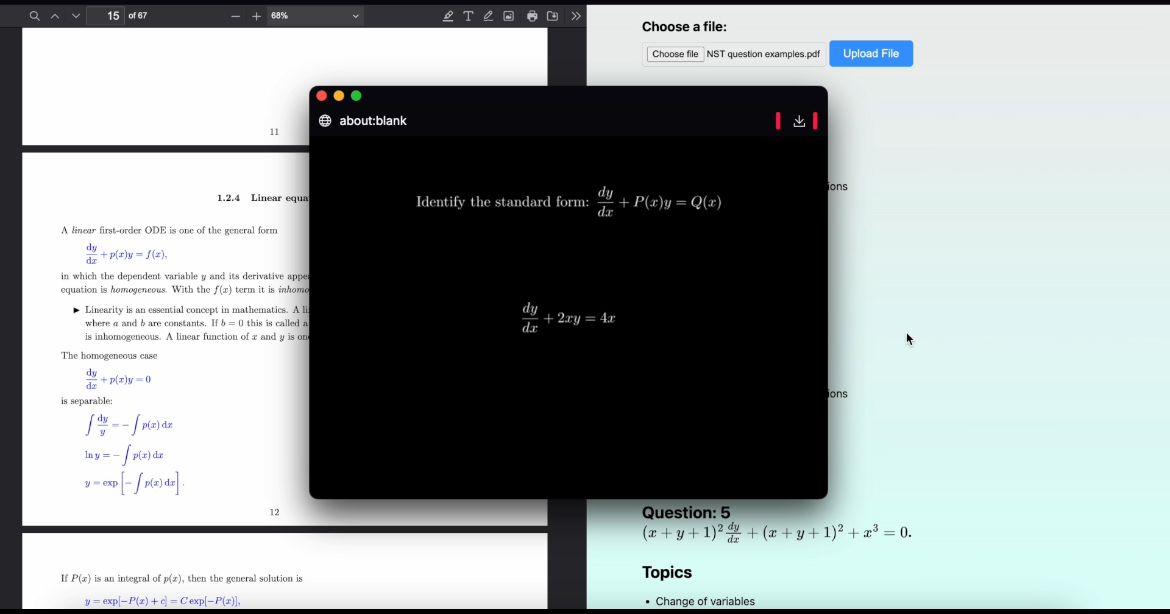This screenshot has width=1170, height=614.
Task: Save the PDF with the download icon
Action: 552,16
